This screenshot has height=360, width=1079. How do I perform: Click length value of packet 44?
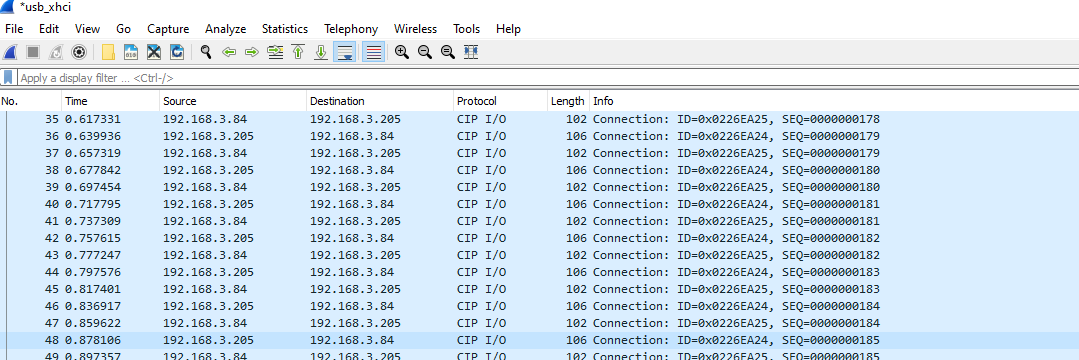pos(576,272)
